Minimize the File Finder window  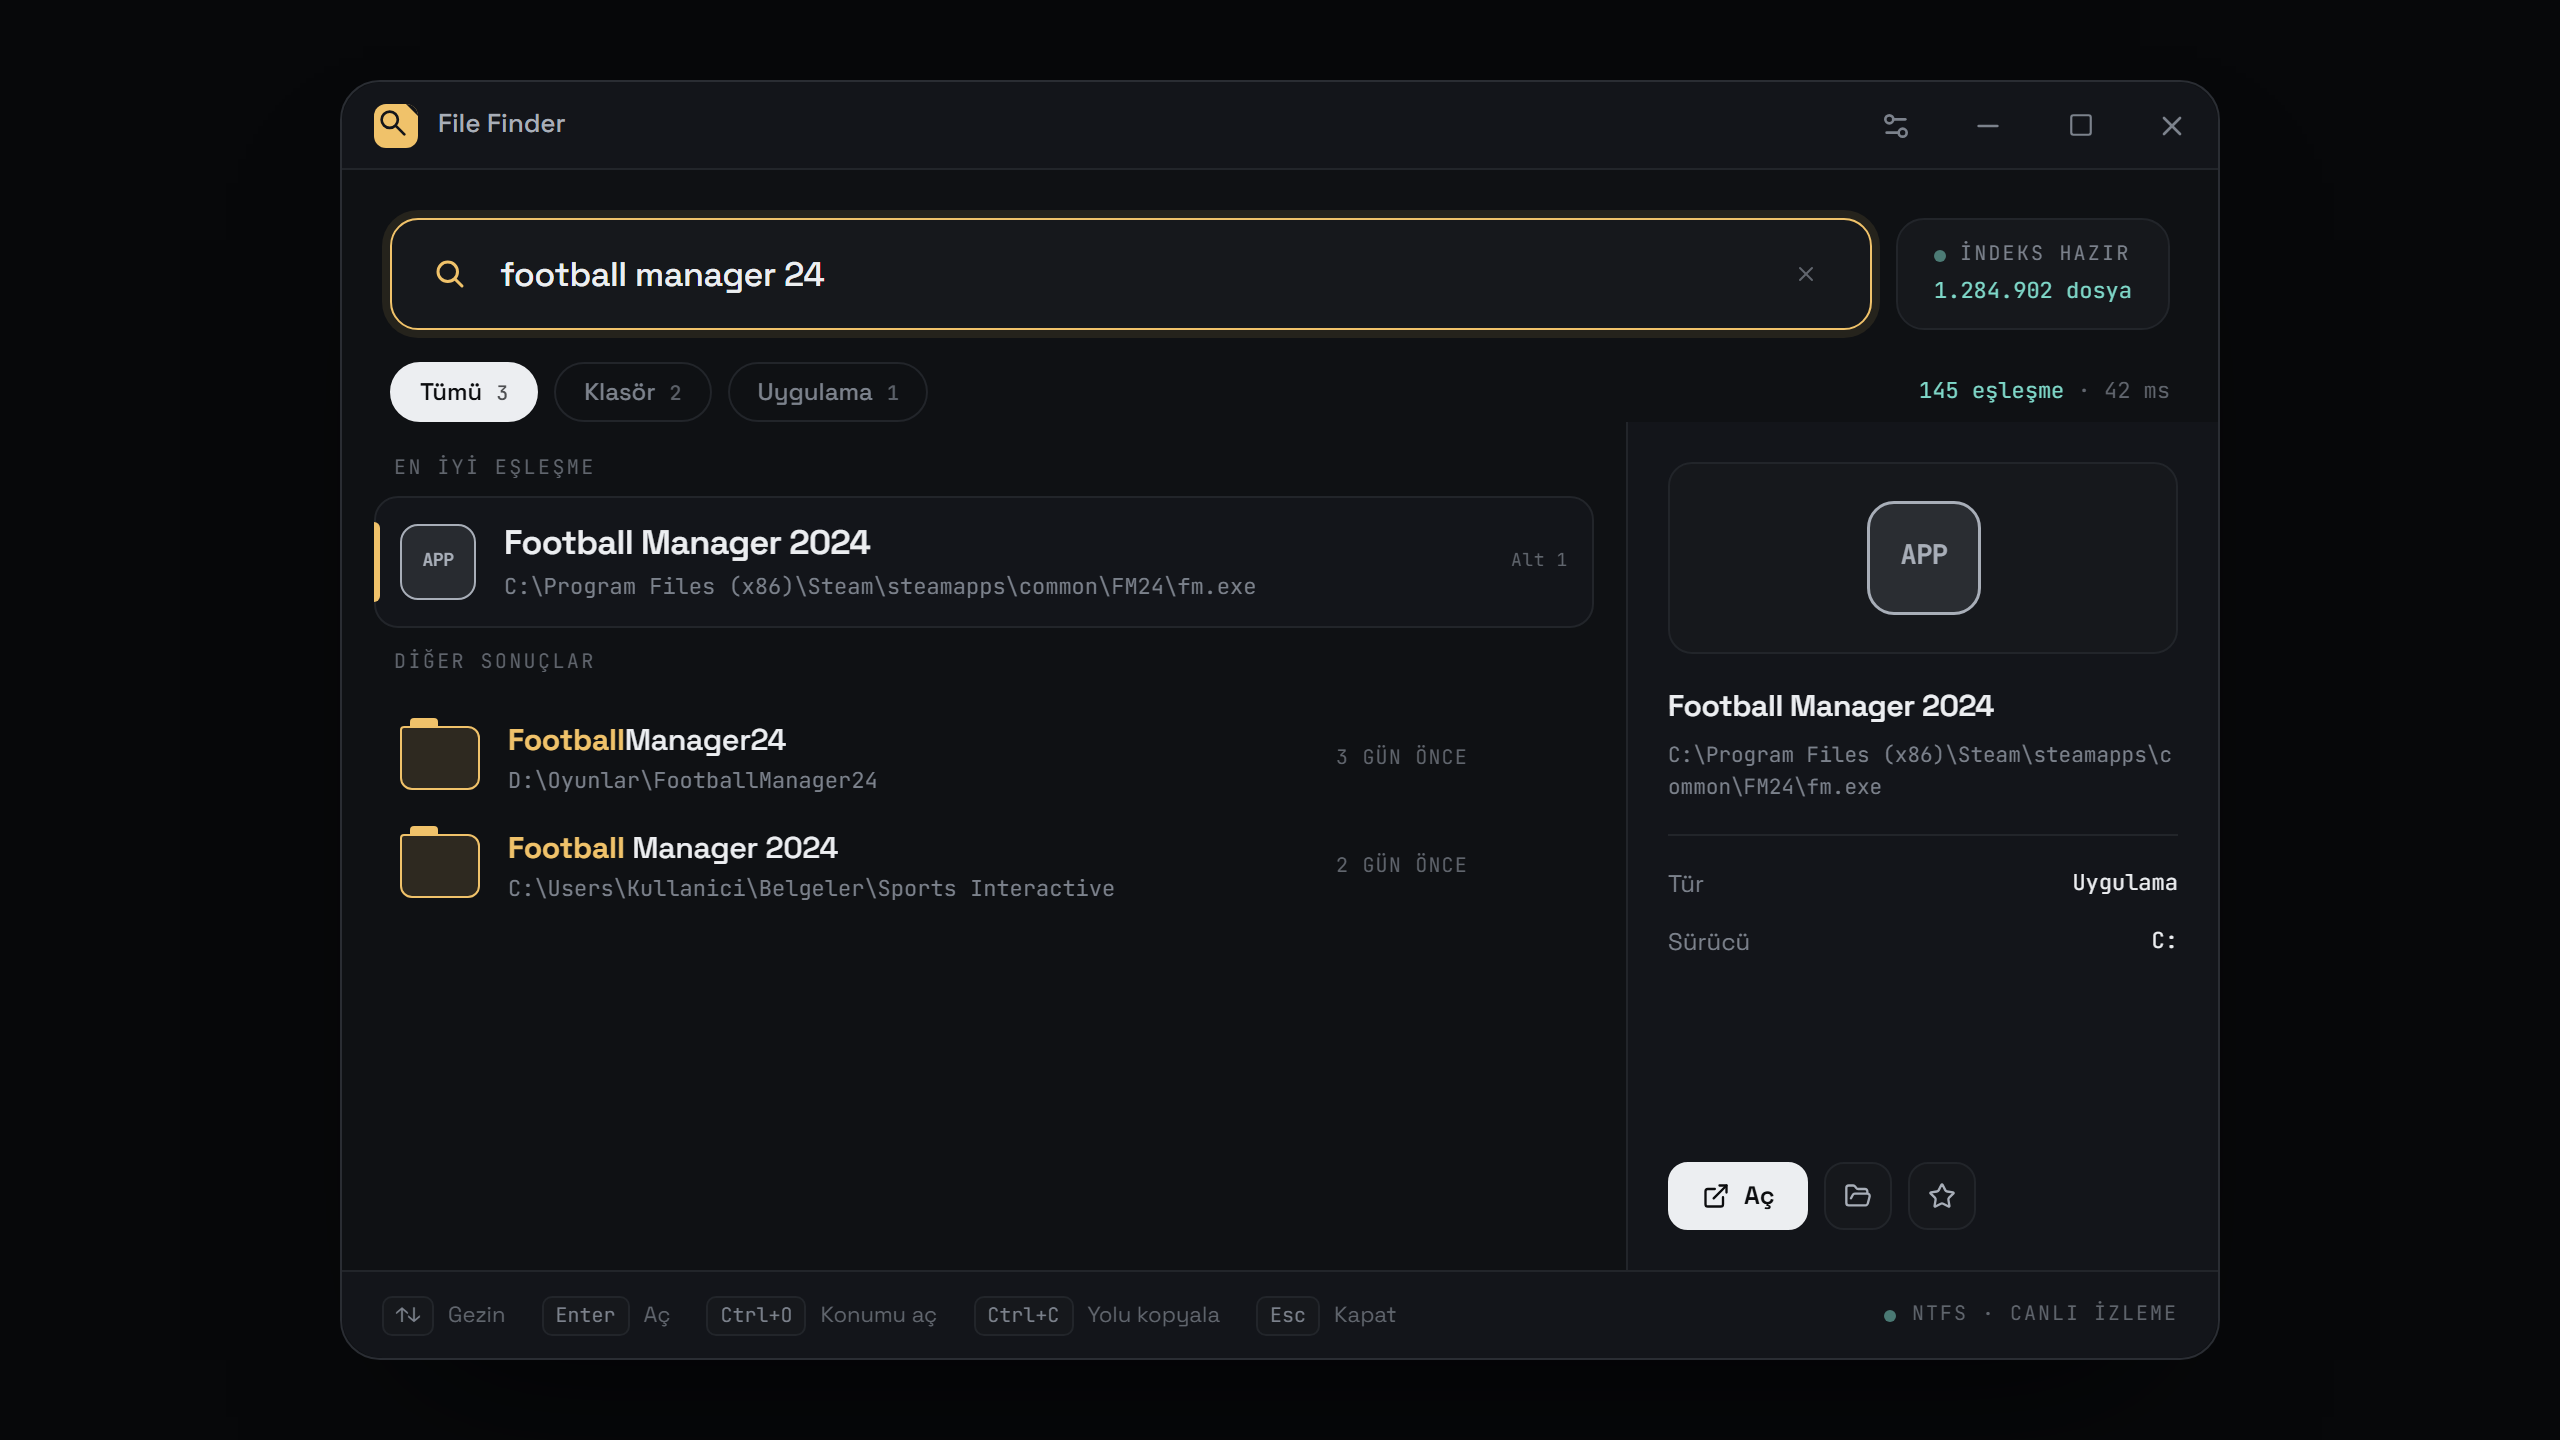tap(1988, 126)
